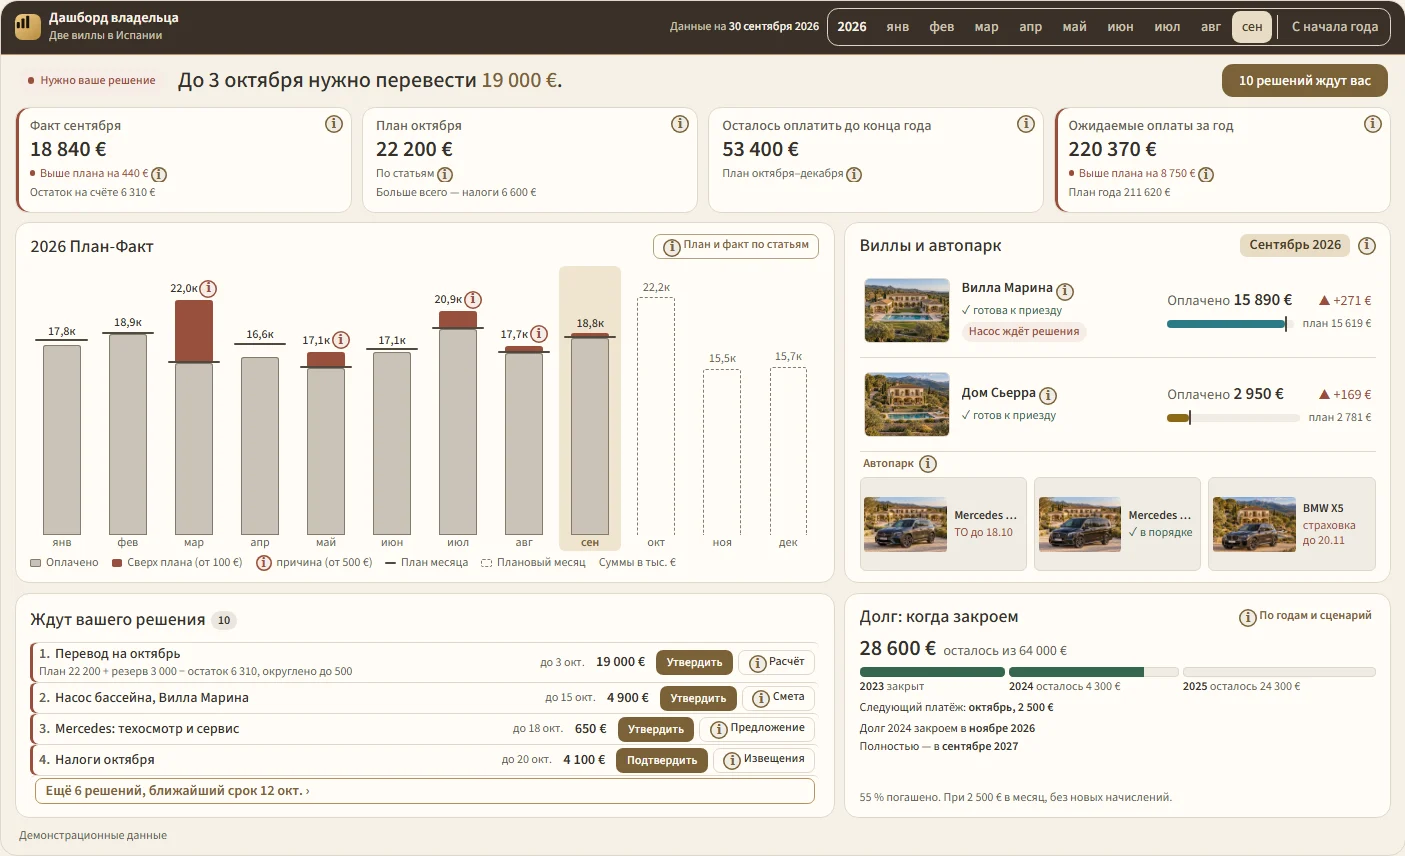Open info icon on План октября card
This screenshot has width=1405, height=856.
[680, 124]
